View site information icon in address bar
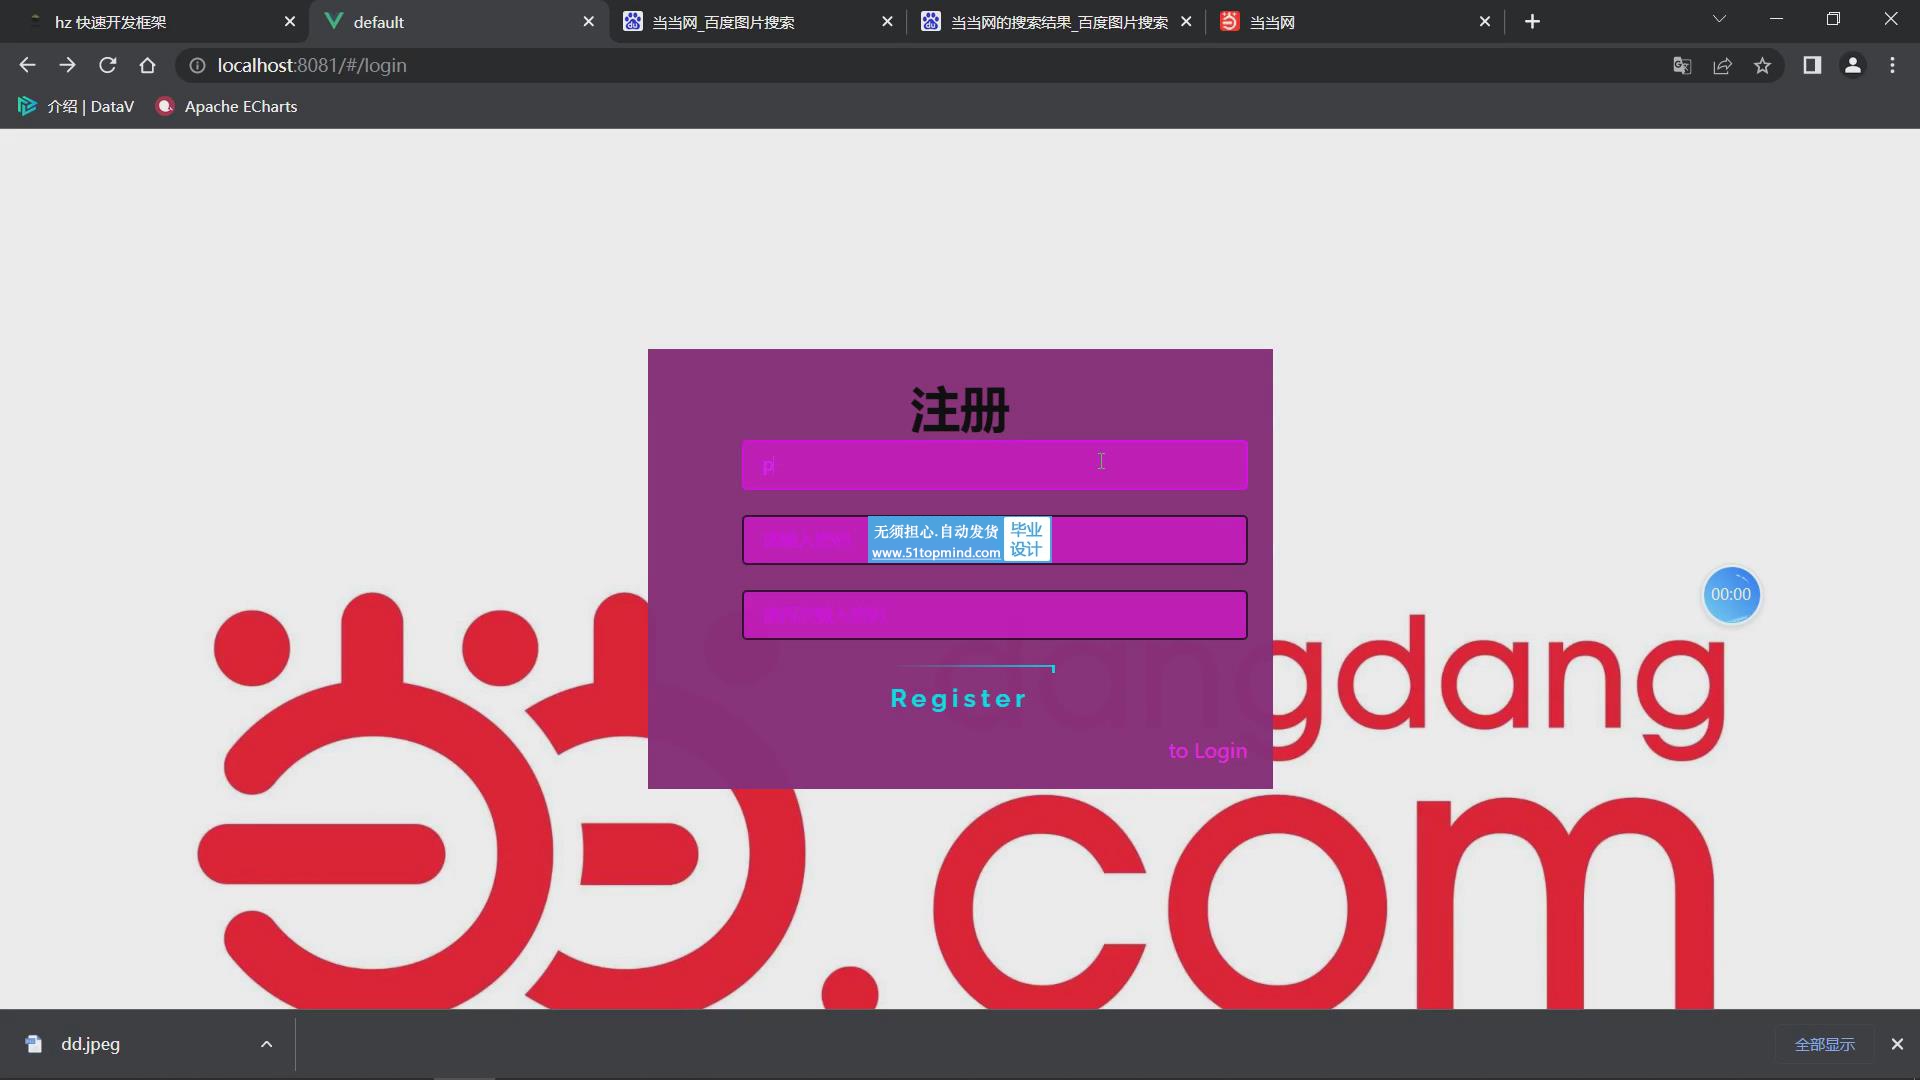This screenshot has width=1920, height=1080. [x=197, y=65]
